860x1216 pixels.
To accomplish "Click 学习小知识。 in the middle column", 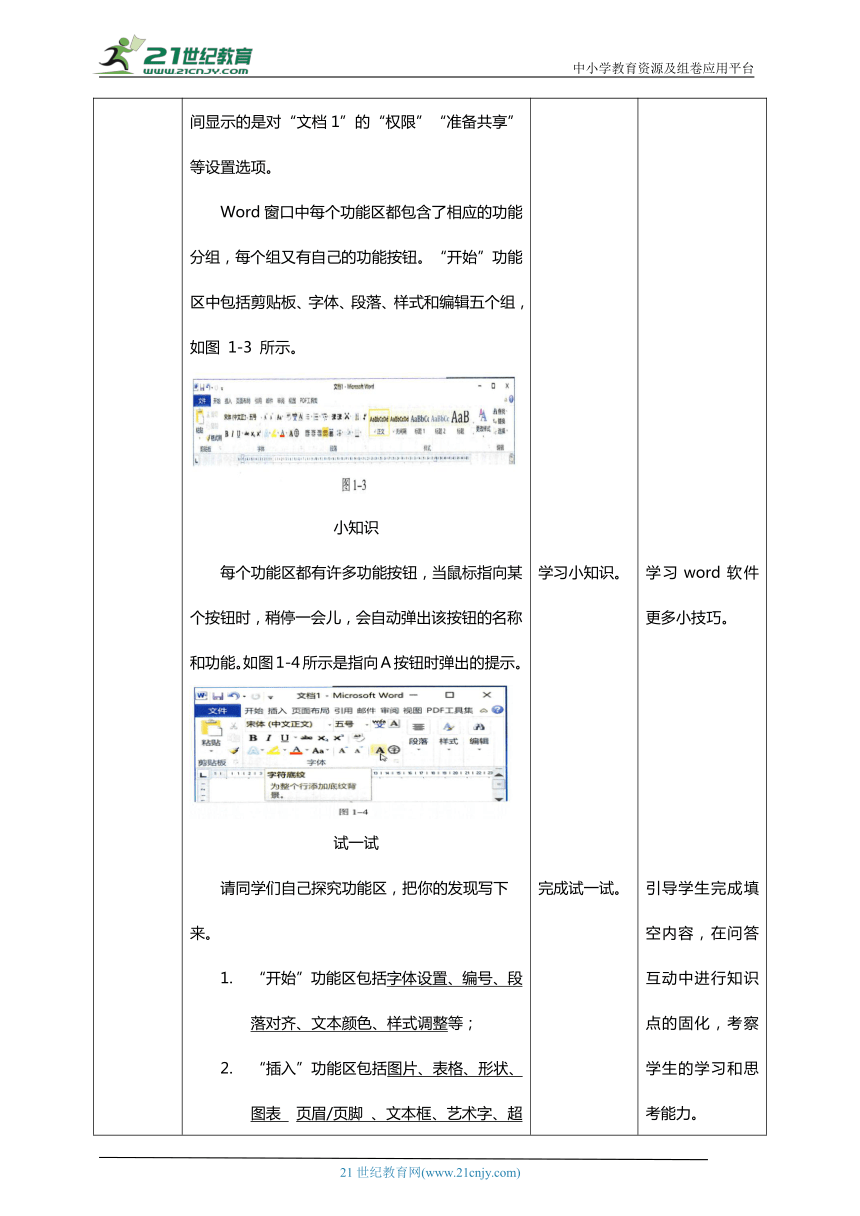I will 582,573.
